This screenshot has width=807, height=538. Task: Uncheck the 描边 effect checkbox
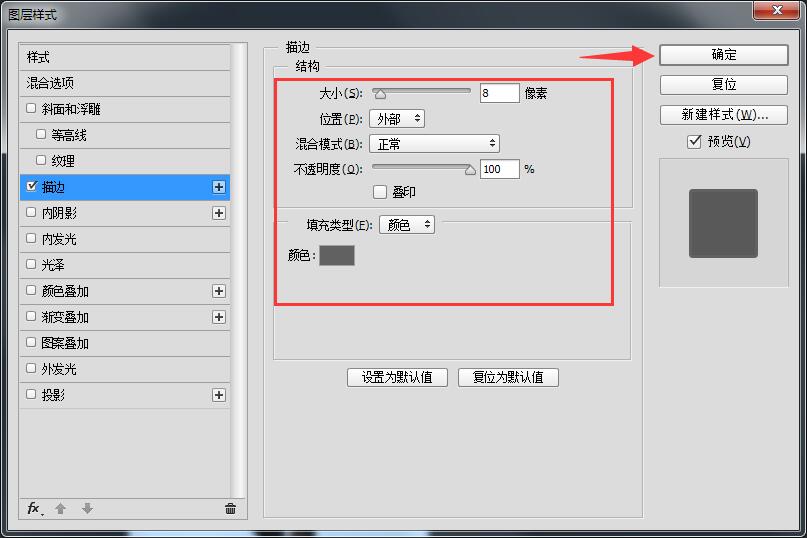31,186
